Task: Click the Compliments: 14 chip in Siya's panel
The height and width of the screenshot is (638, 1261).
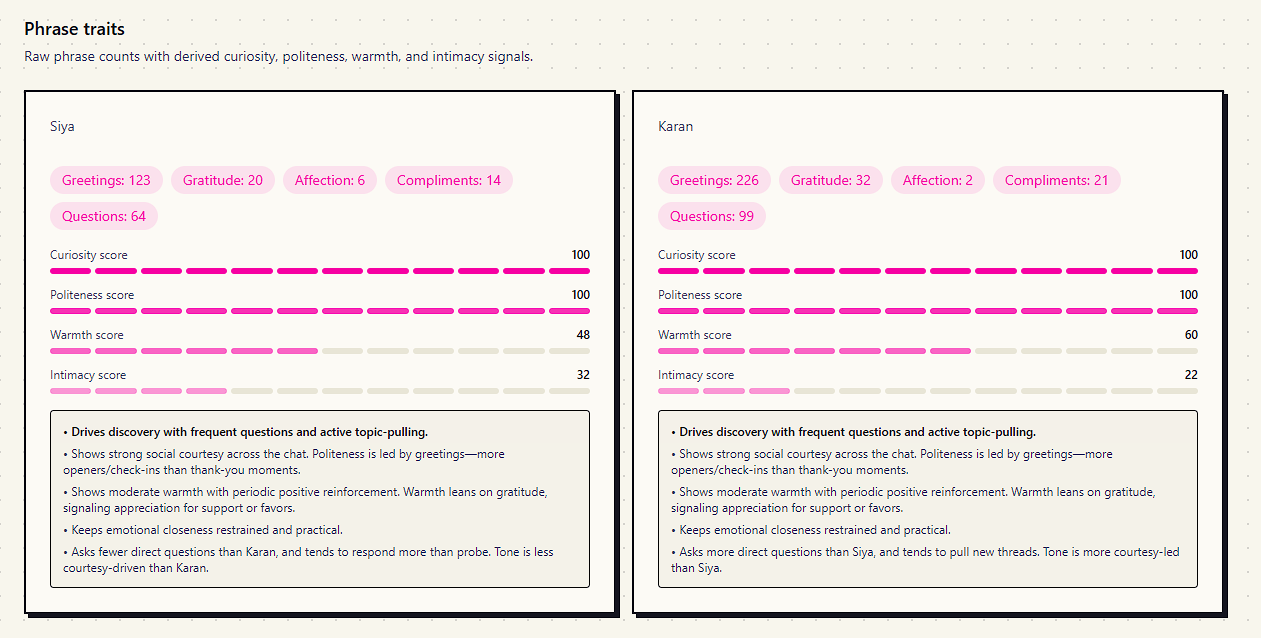Action: click(448, 180)
